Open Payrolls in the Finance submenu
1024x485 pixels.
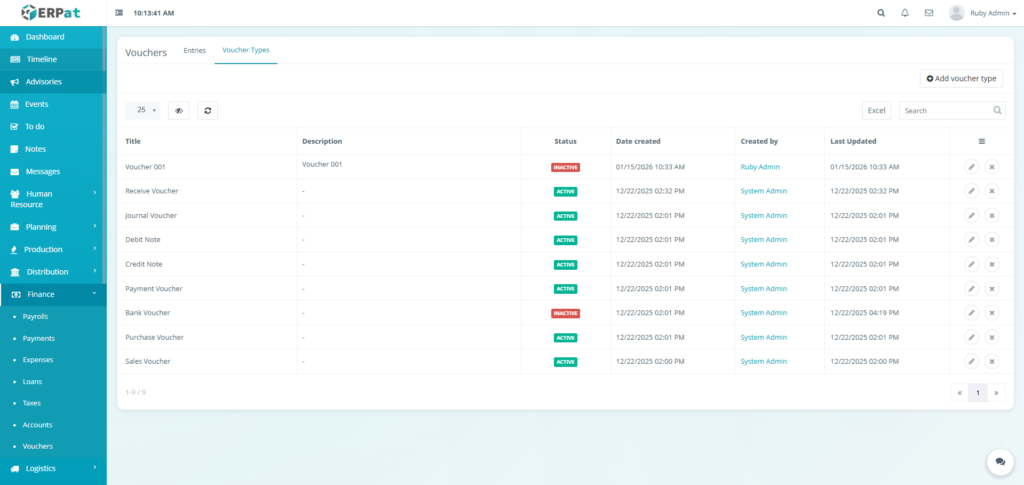coord(36,316)
